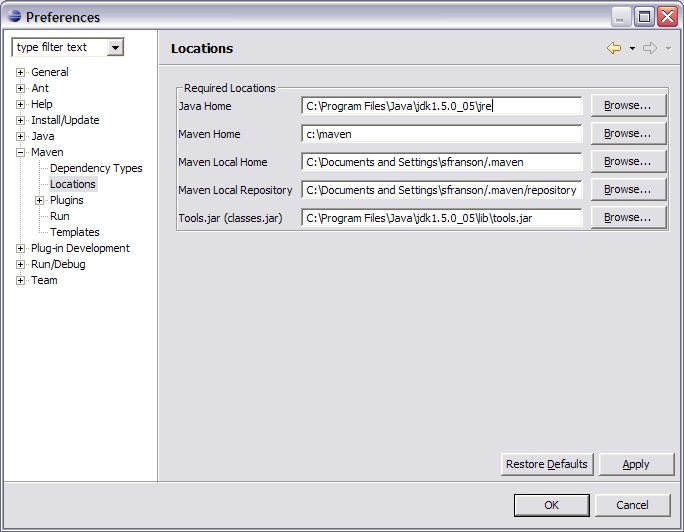The image size is (684, 532).
Task: Confirm preferences with OK
Action: [x=551, y=505]
